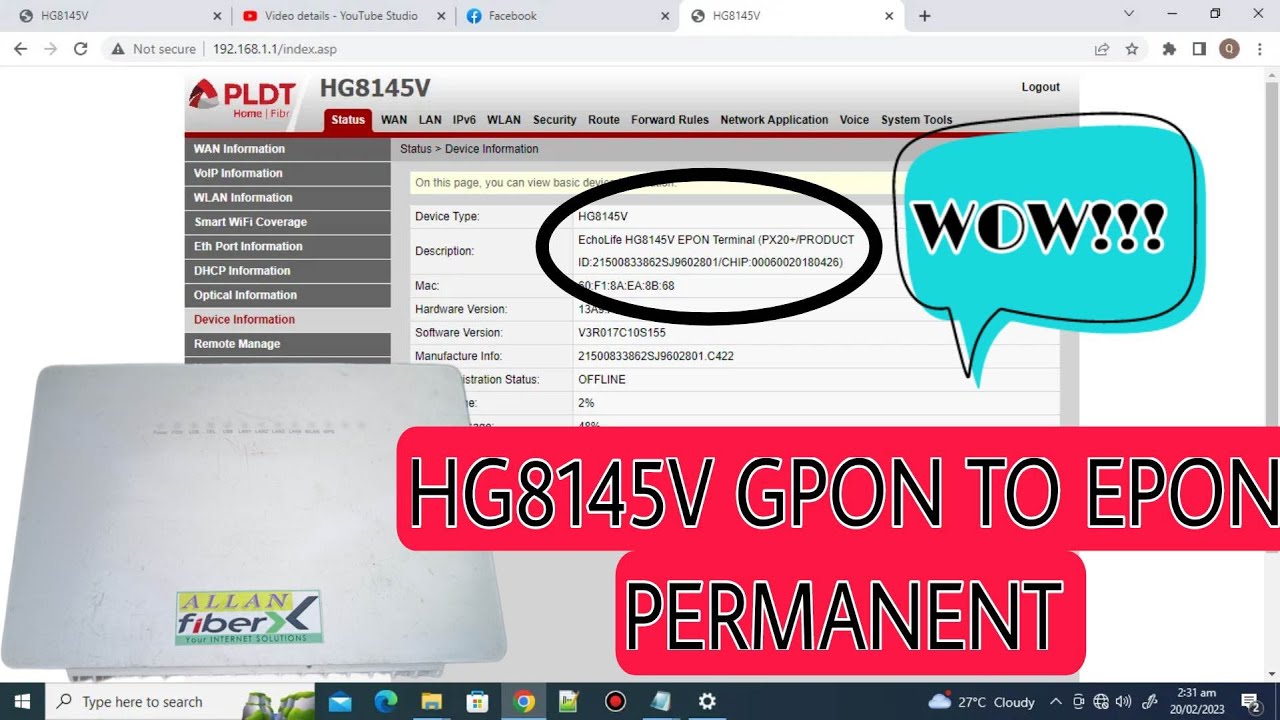
Task: Open Optical Information in sidebar
Action: 288,295
